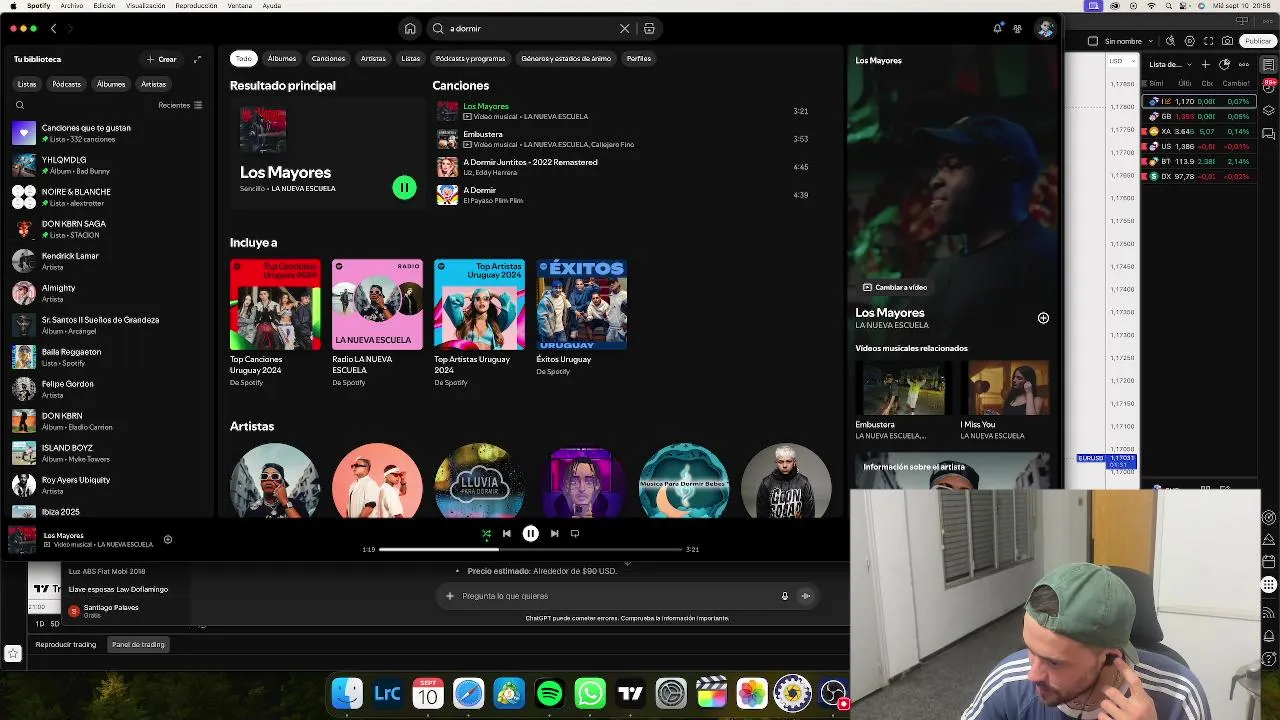Select the Perfiles search tab
1280x720 pixels.
[639, 58]
